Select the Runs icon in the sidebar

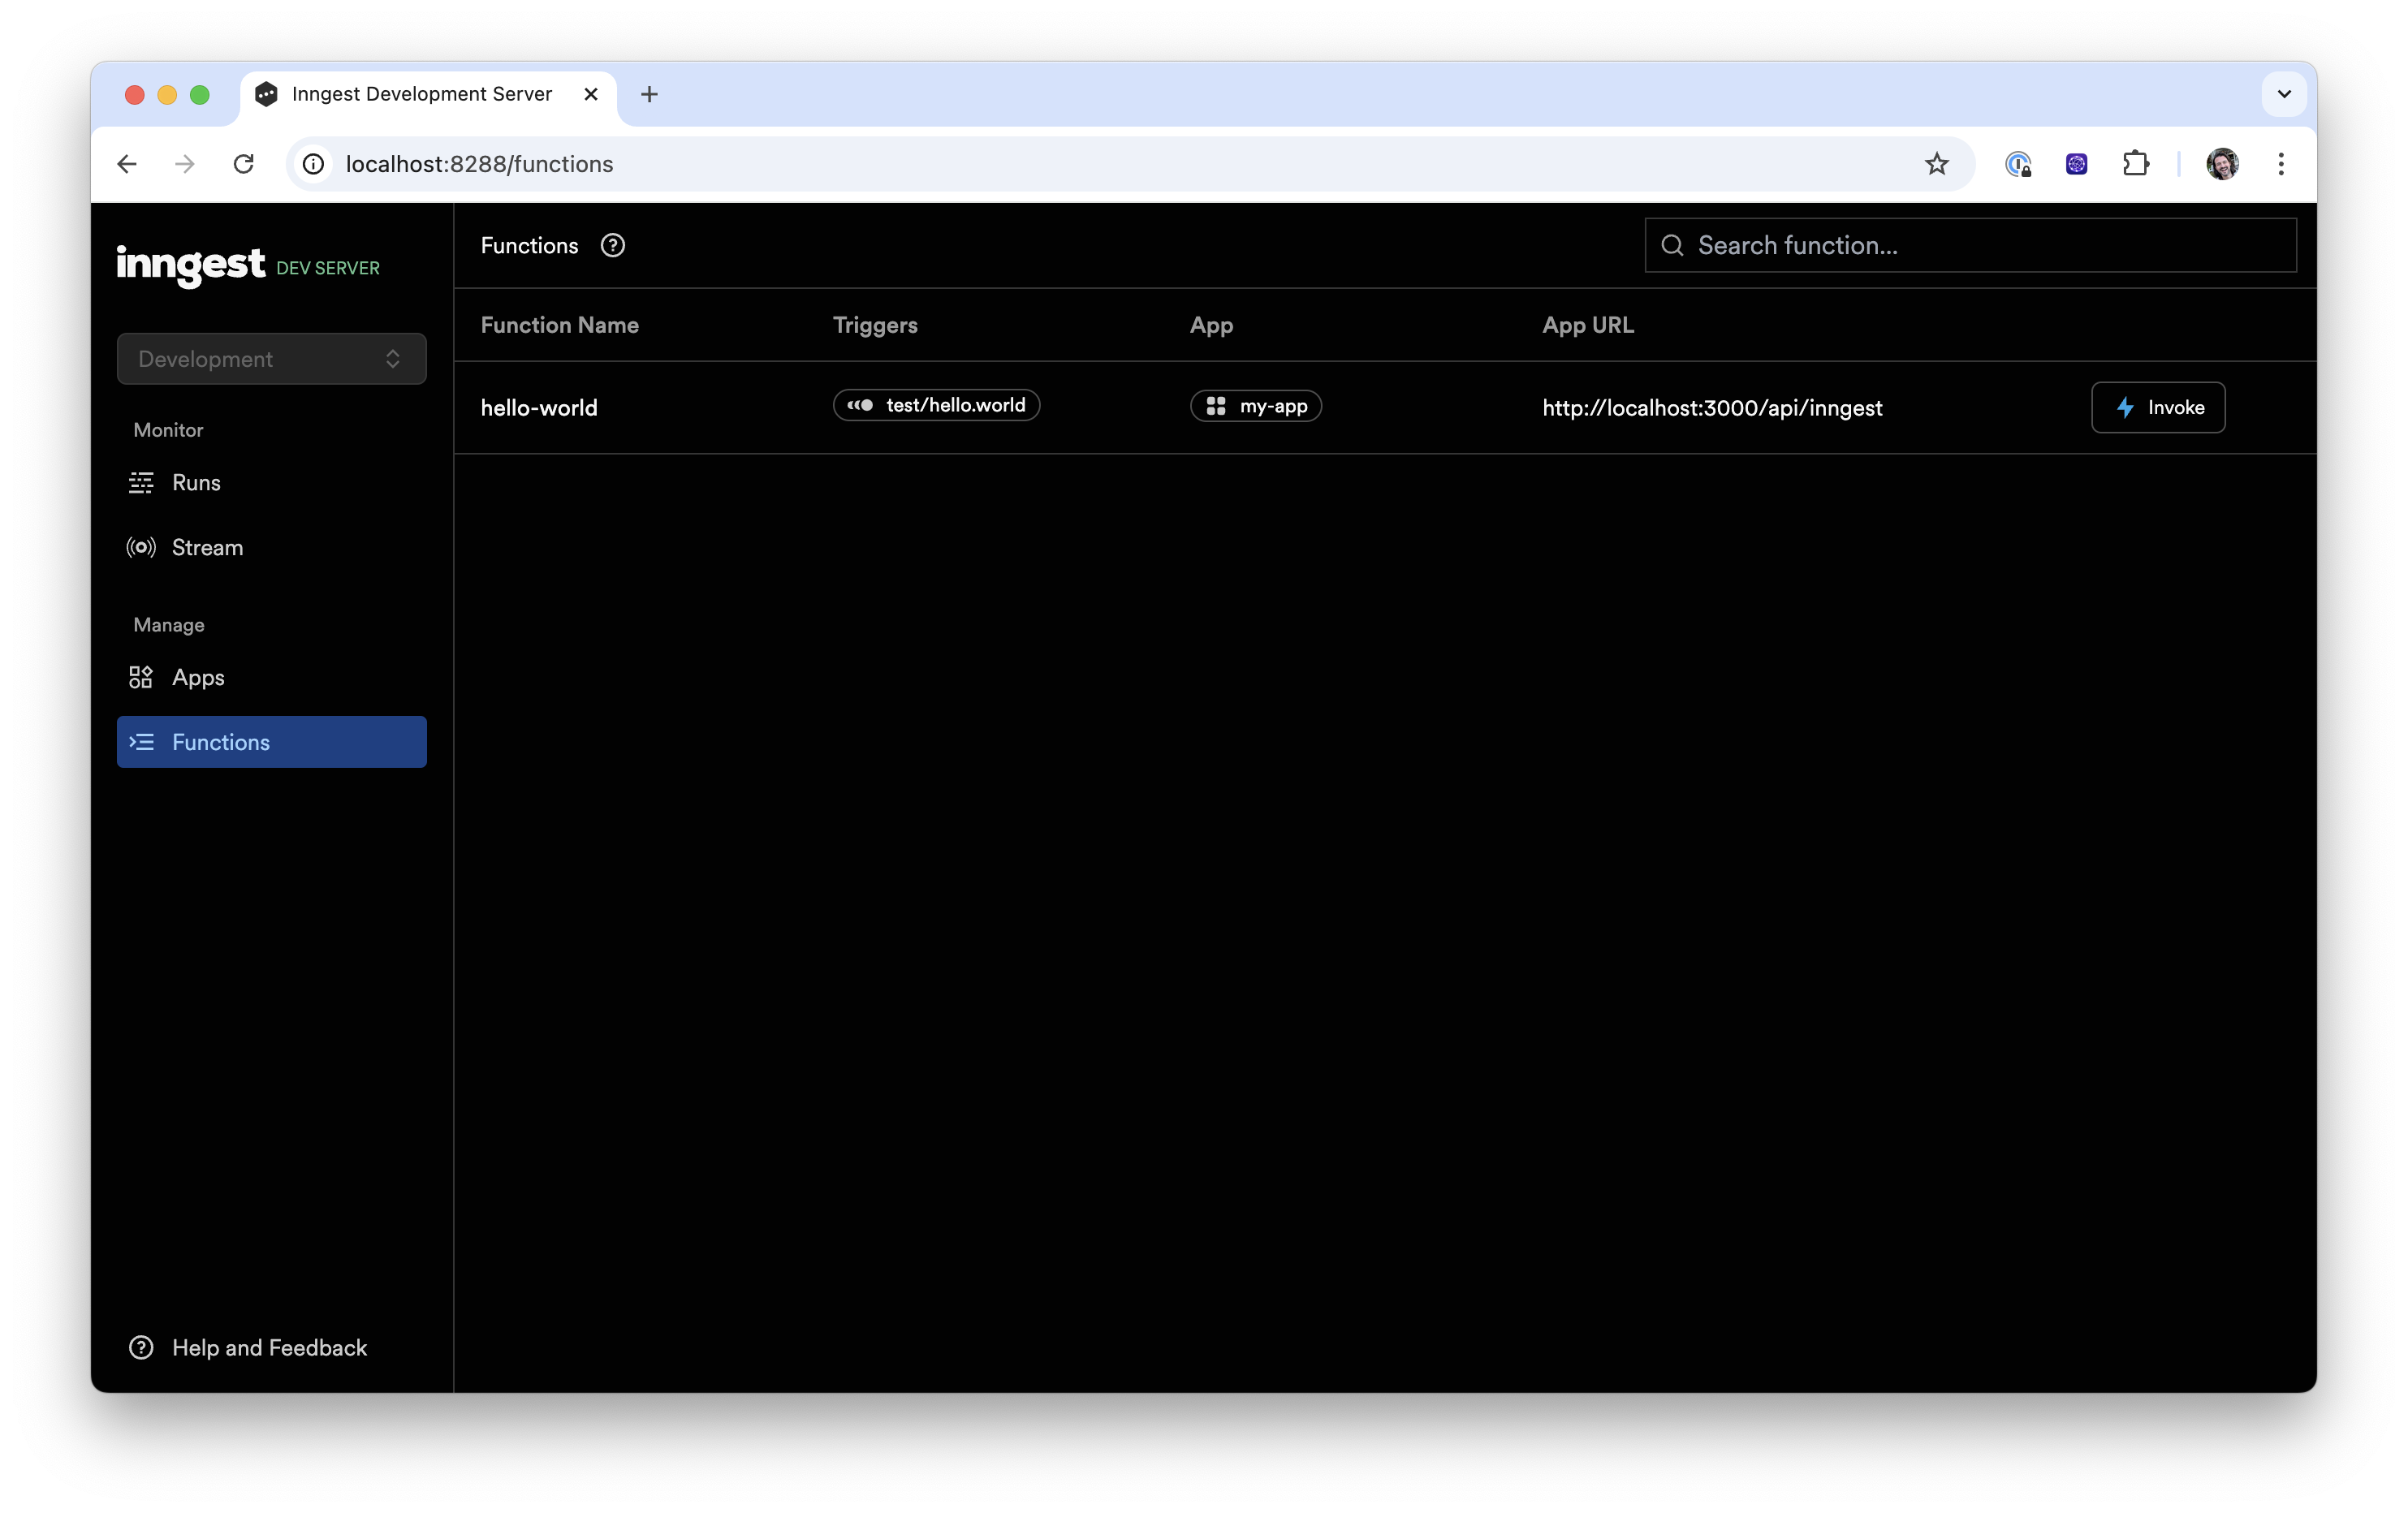pos(140,483)
